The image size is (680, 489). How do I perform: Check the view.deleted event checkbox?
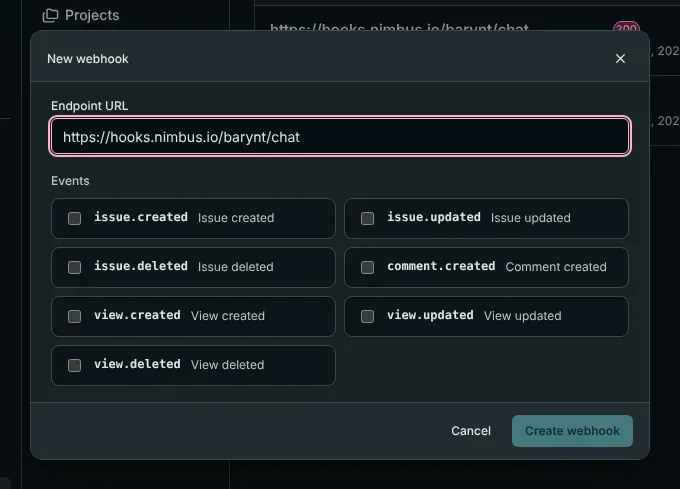tap(75, 365)
